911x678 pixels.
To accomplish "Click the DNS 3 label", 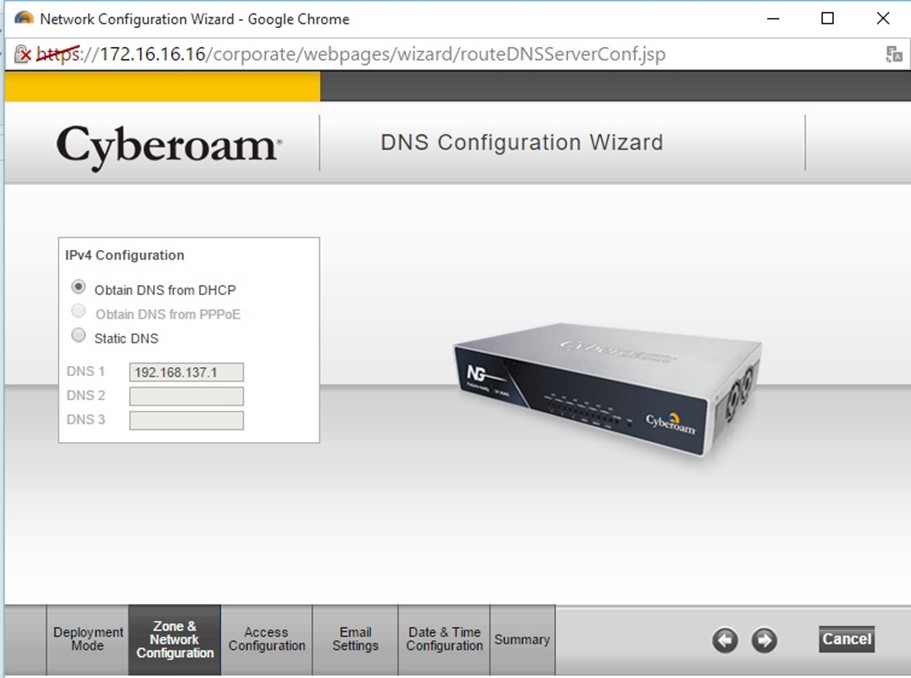I will point(85,419).
